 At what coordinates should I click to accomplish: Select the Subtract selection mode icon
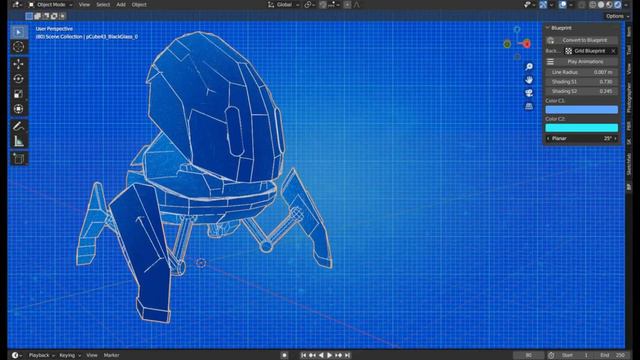click(46, 16)
